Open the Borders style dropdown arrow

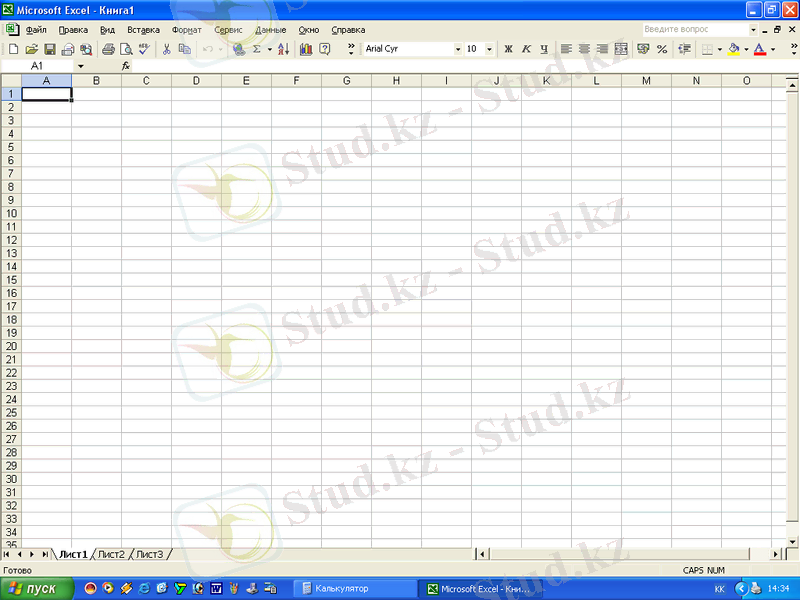click(x=720, y=49)
